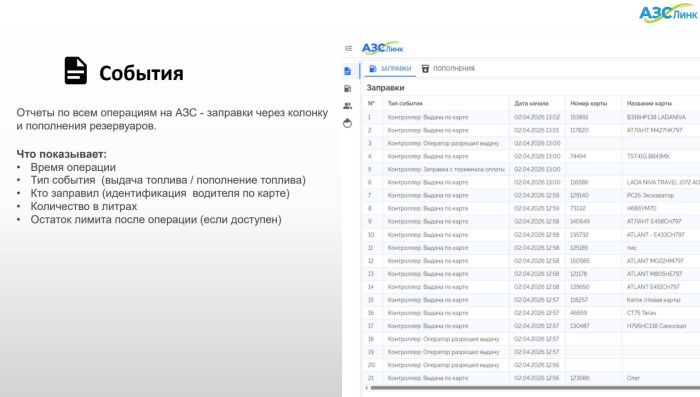700x397 pixels.
Task: Select the События slide title text
Action: pyautogui.click(x=141, y=73)
